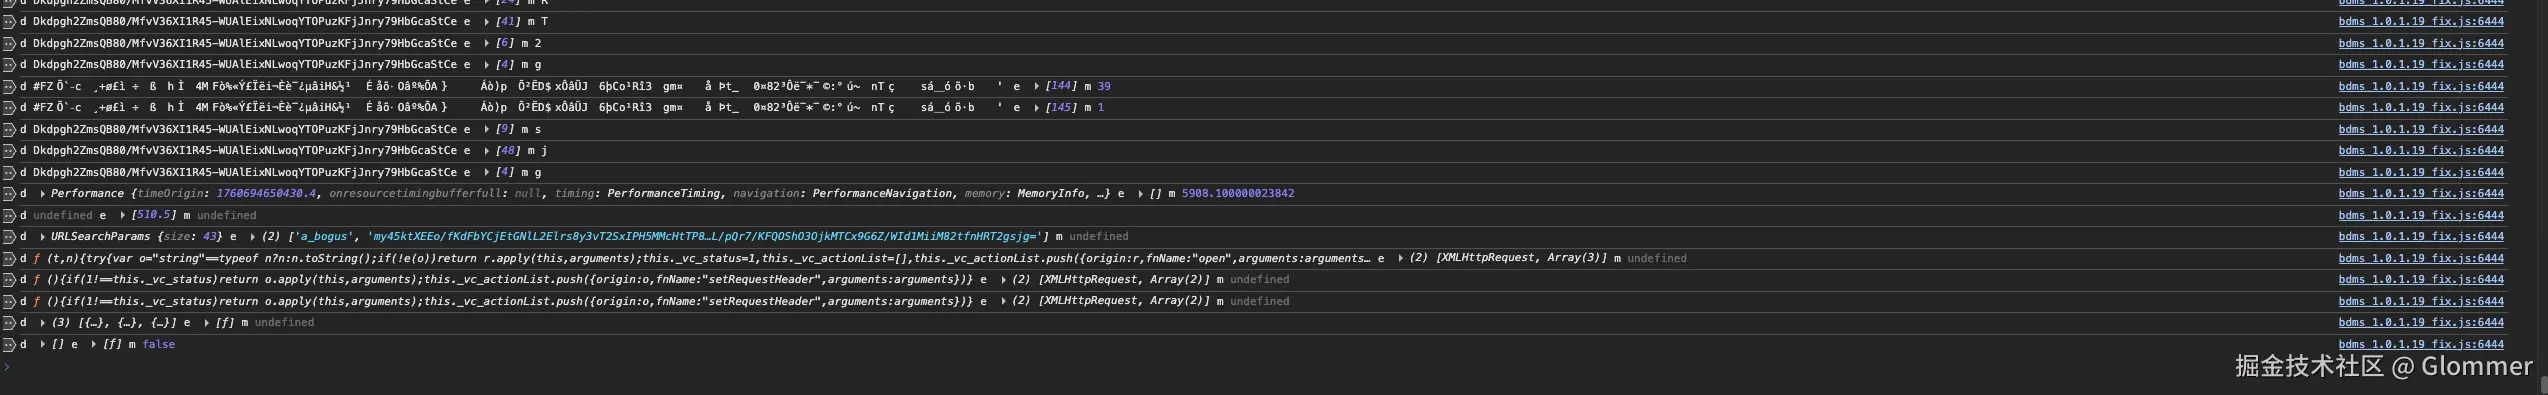Expand the [48] array
Viewport: 2548px width, 395px height.
tap(487, 150)
